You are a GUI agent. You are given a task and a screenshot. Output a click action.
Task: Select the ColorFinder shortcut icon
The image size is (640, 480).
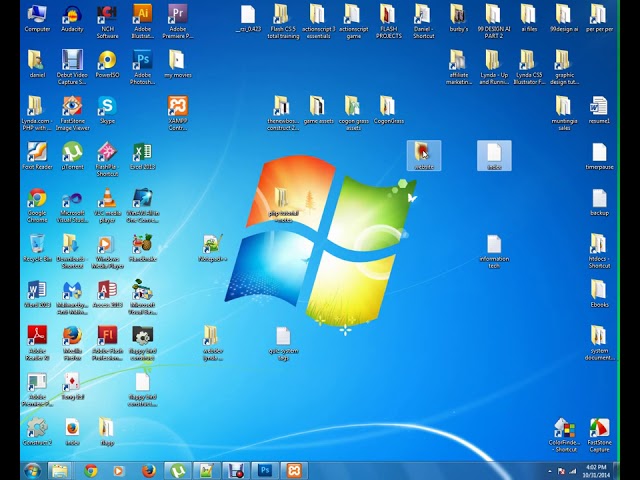(x=564, y=436)
